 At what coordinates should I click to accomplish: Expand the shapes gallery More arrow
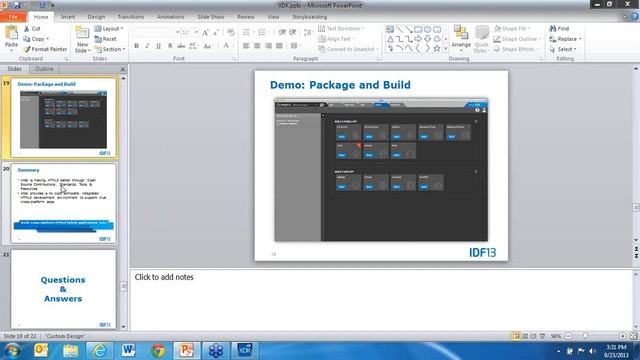(446, 49)
